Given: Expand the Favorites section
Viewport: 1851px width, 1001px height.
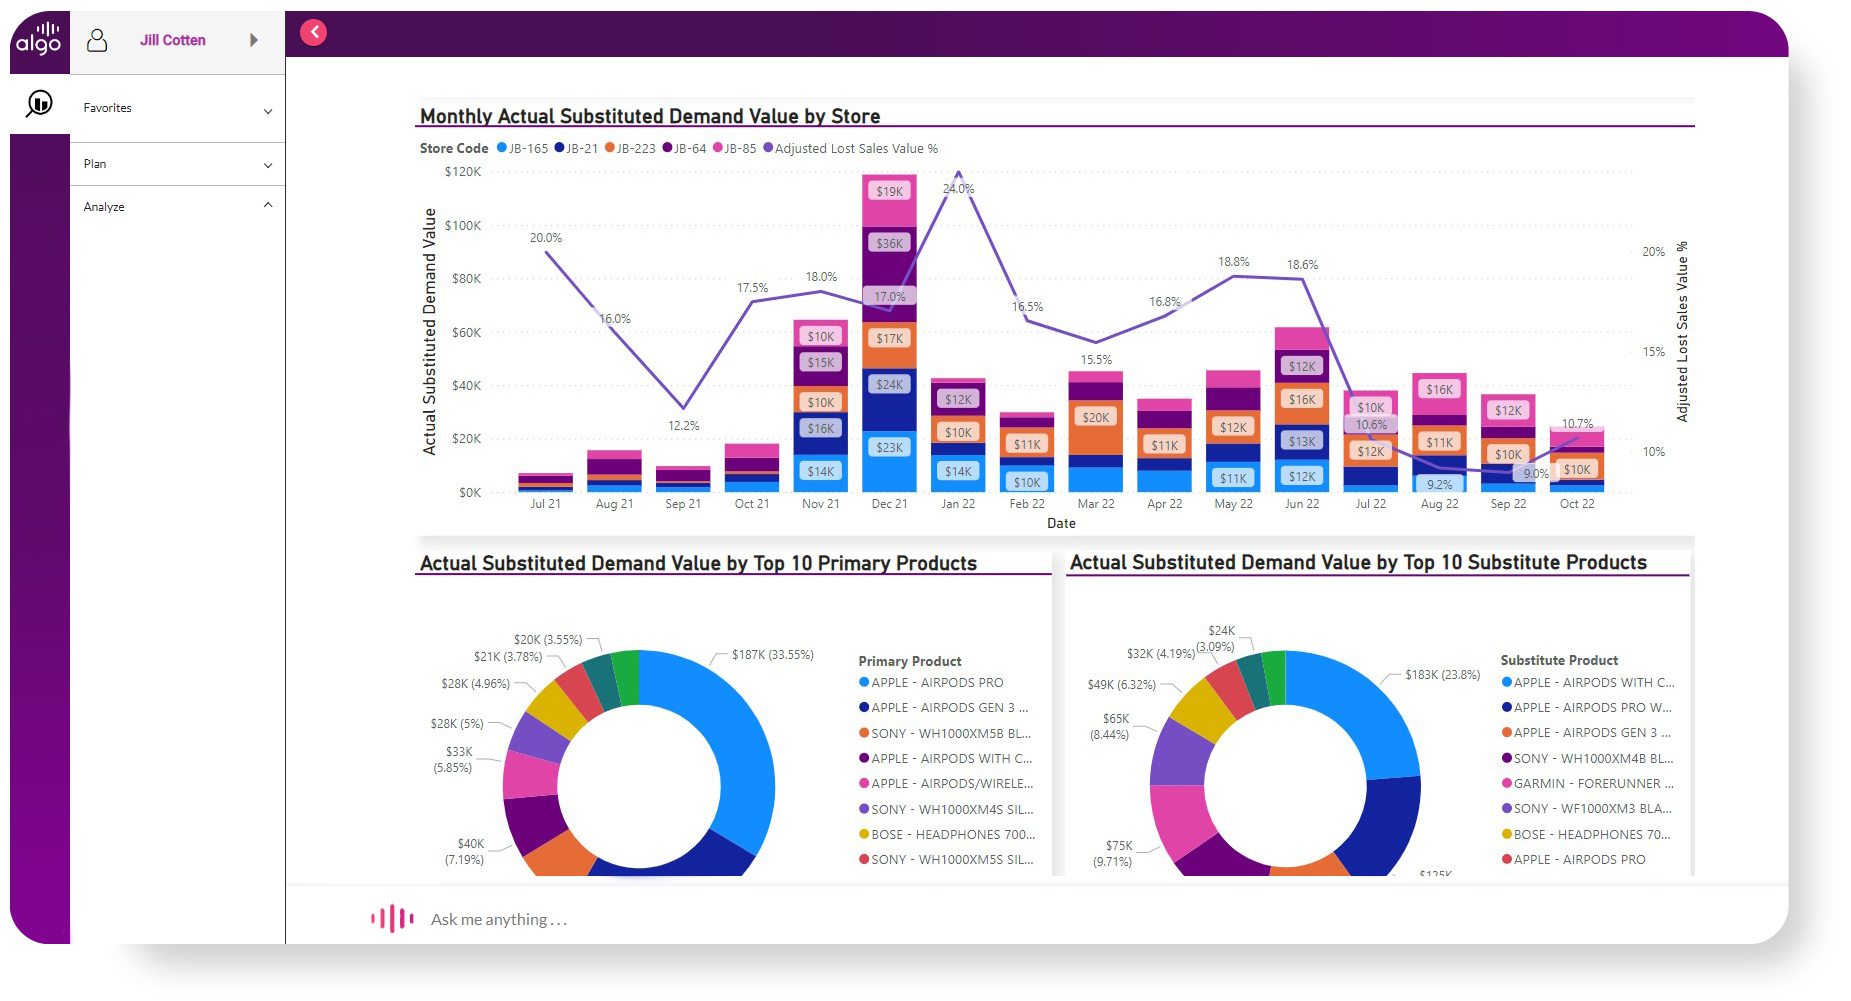Looking at the screenshot, I should tap(178, 108).
